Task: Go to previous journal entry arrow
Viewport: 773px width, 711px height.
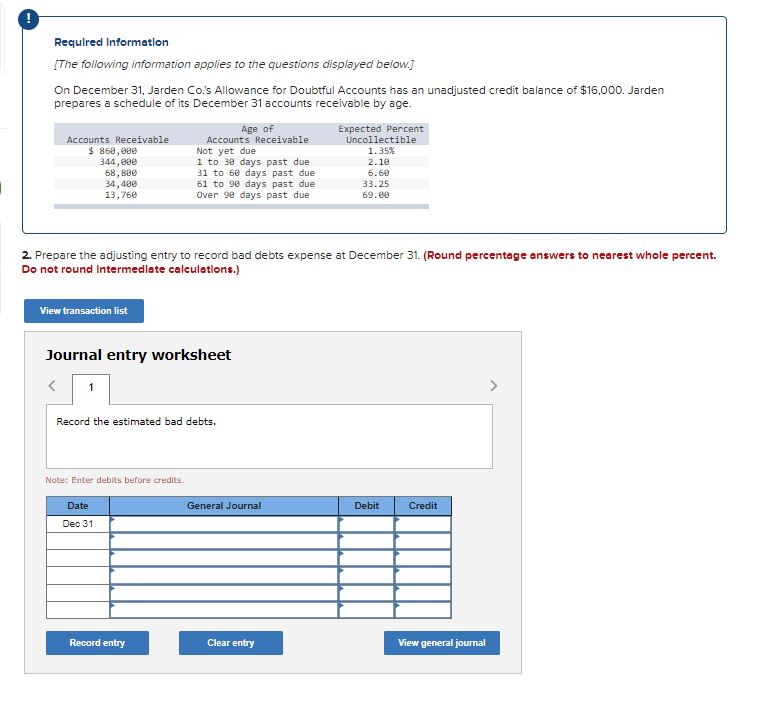Action: pos(52,385)
